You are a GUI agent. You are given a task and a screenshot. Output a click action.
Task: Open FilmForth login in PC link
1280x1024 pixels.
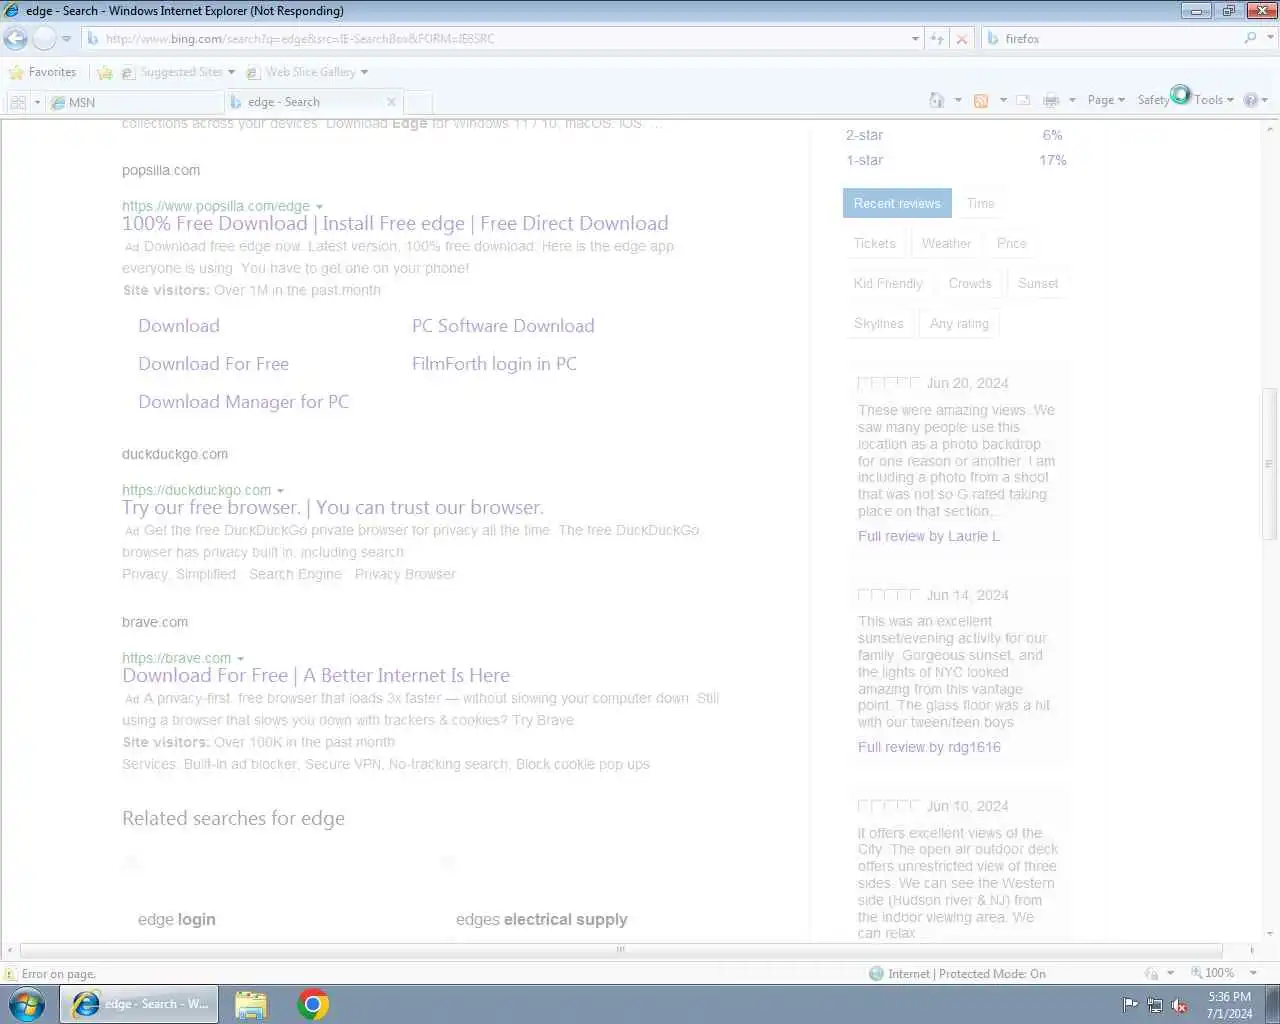tap(494, 364)
